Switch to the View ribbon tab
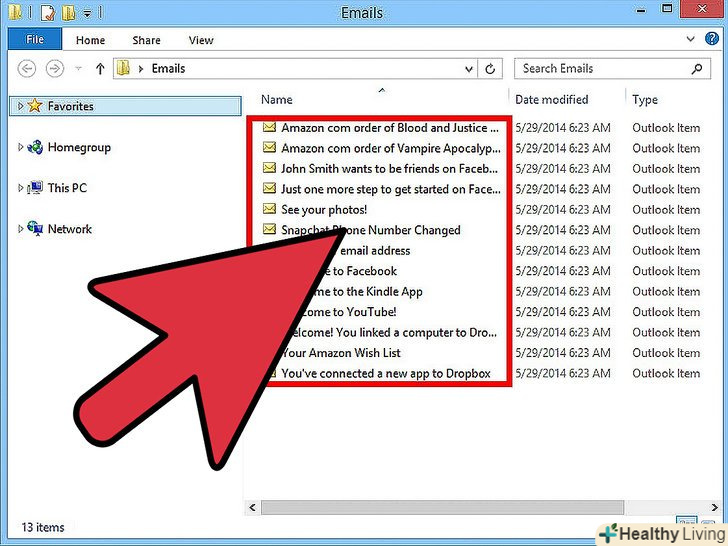Screen dimensions: 728x546 [x=201, y=40]
